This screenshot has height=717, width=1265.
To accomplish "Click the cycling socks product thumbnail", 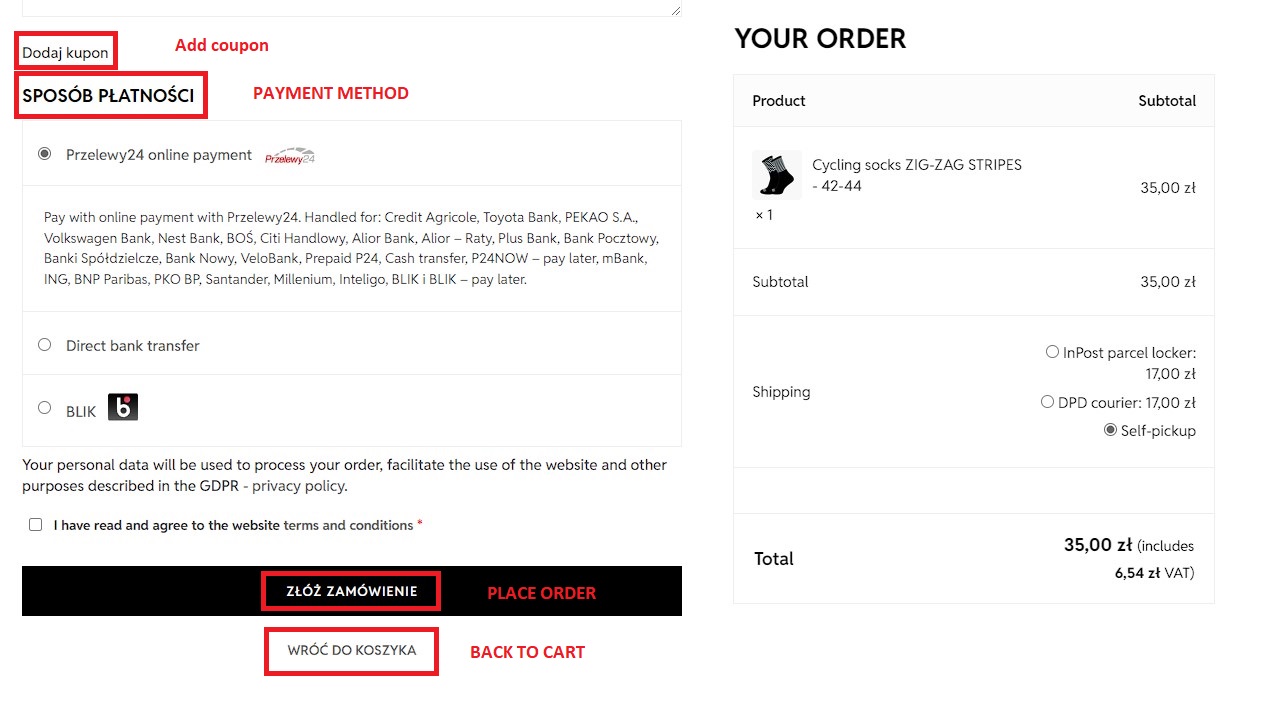I will point(776,176).
